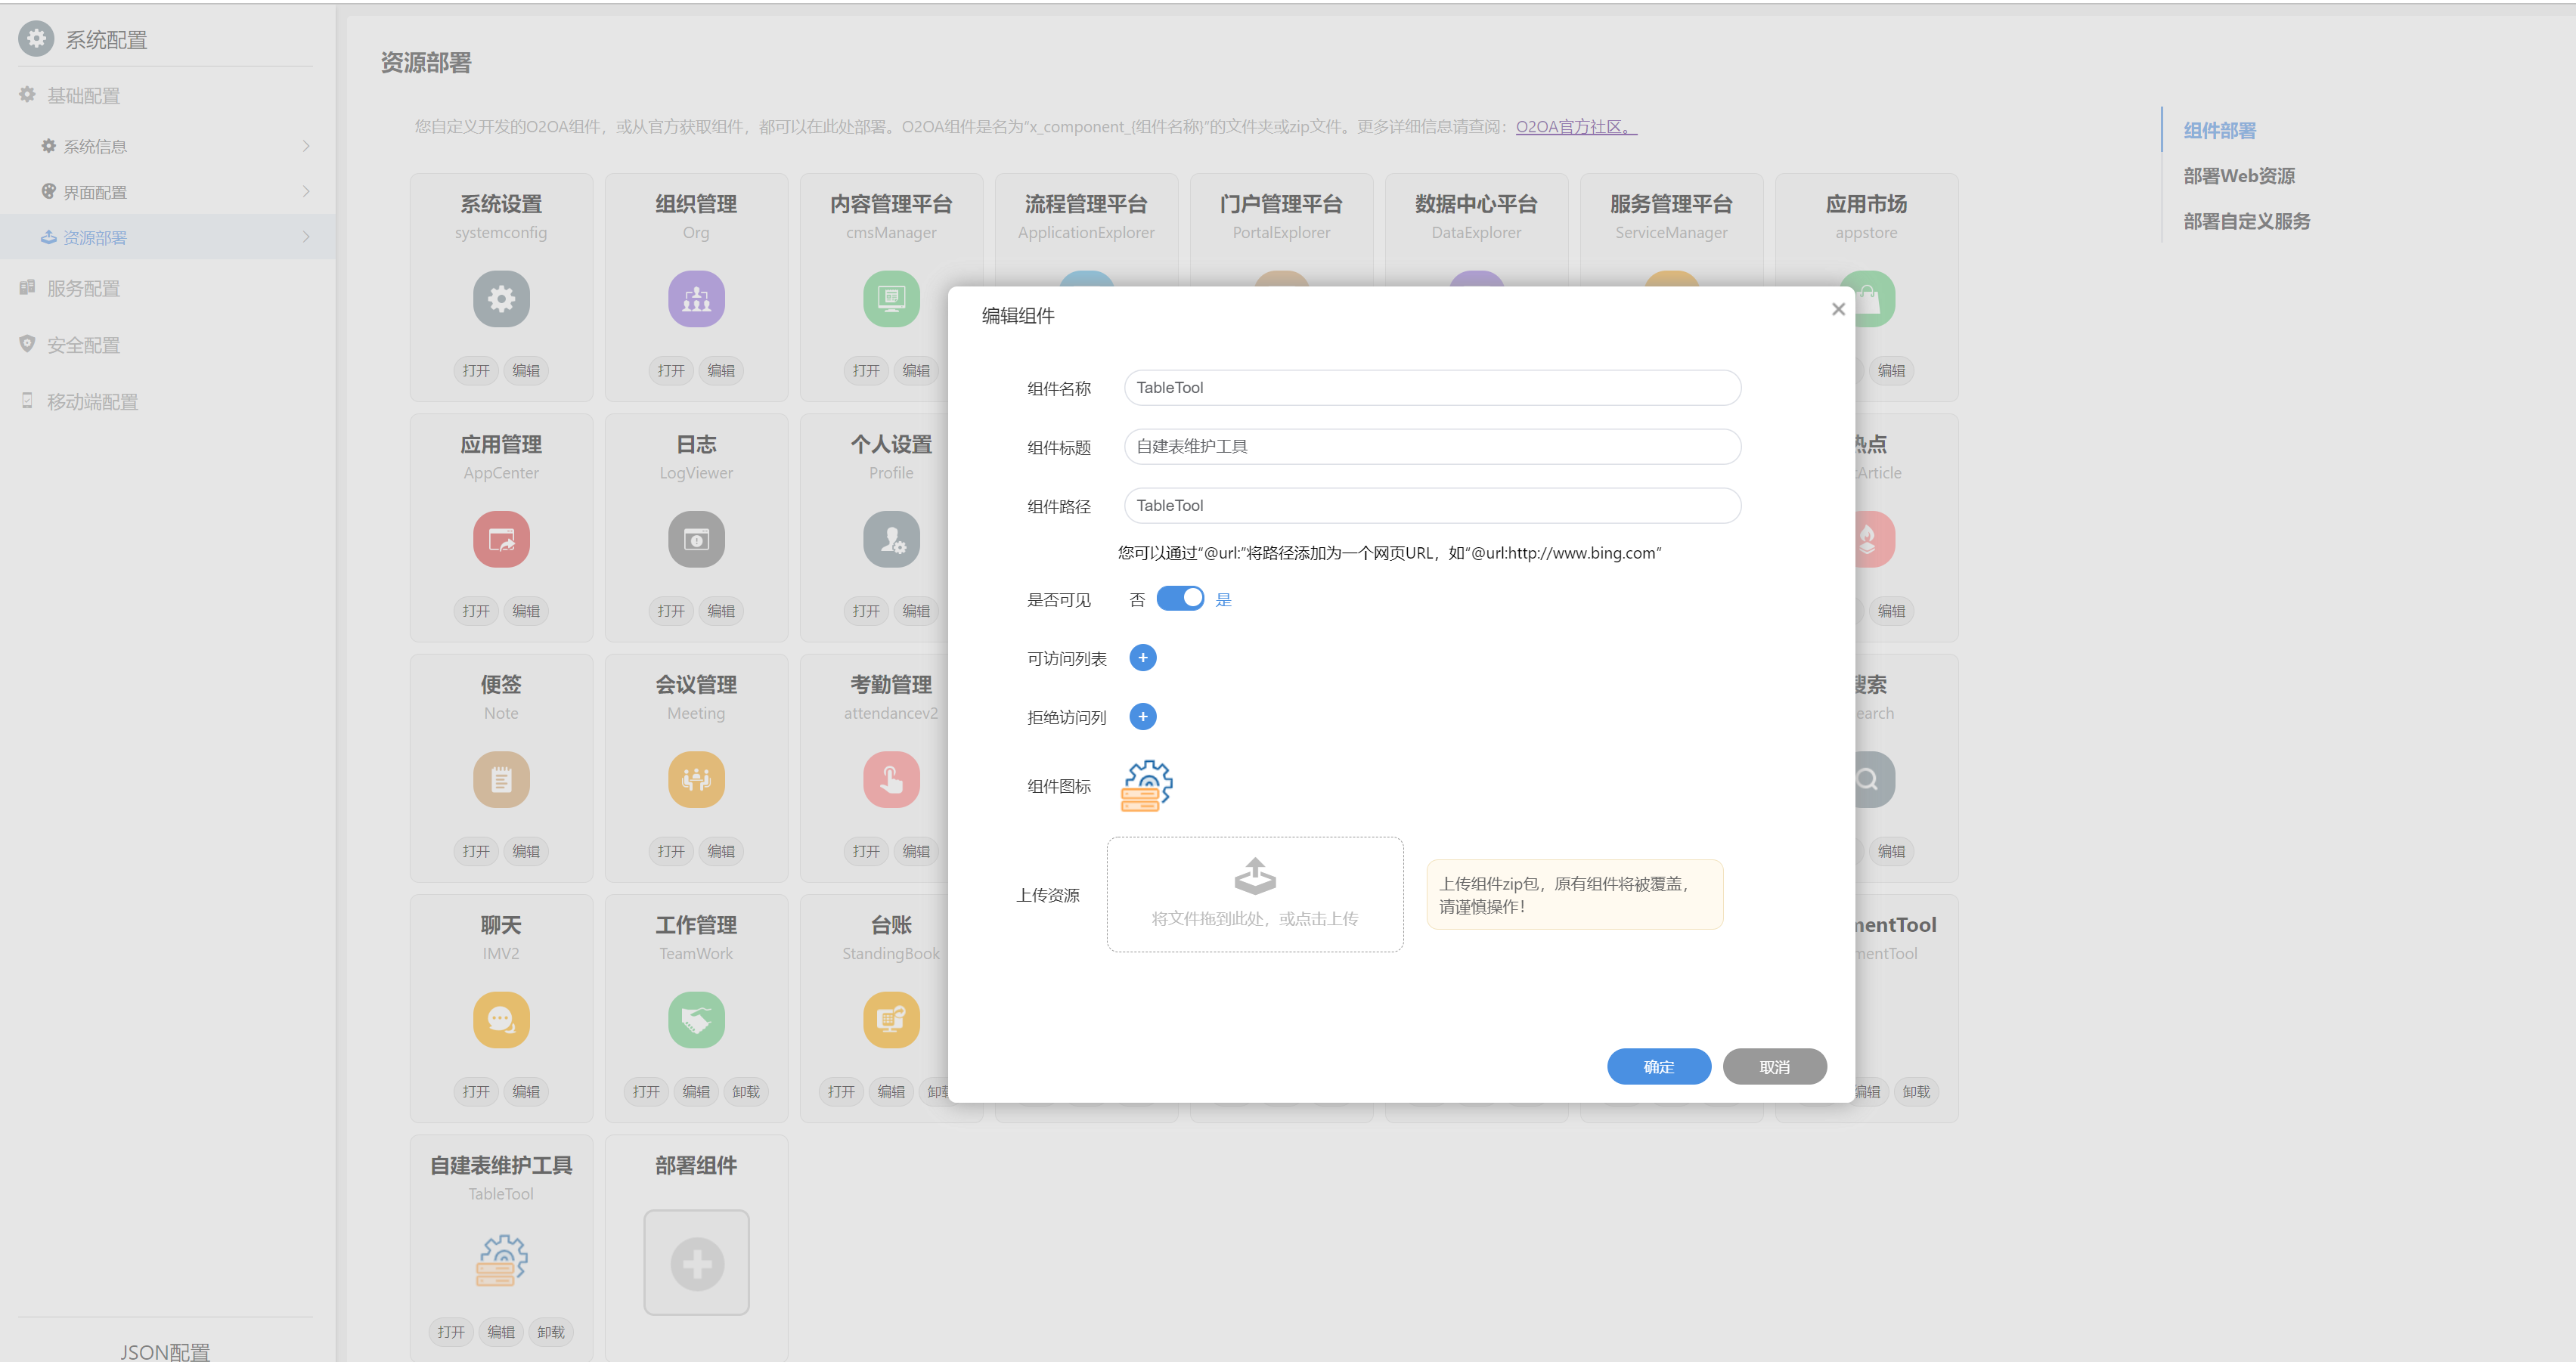Toggle the component visibility switch

[x=1180, y=598]
